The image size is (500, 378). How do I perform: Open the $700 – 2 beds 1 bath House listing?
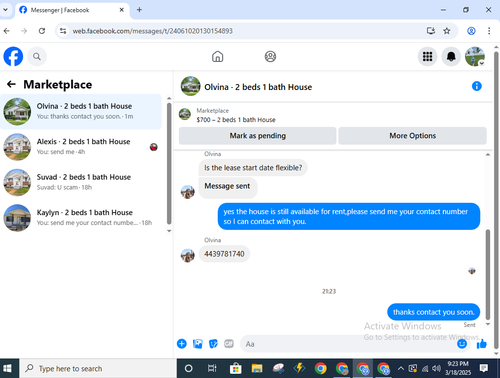click(x=236, y=120)
